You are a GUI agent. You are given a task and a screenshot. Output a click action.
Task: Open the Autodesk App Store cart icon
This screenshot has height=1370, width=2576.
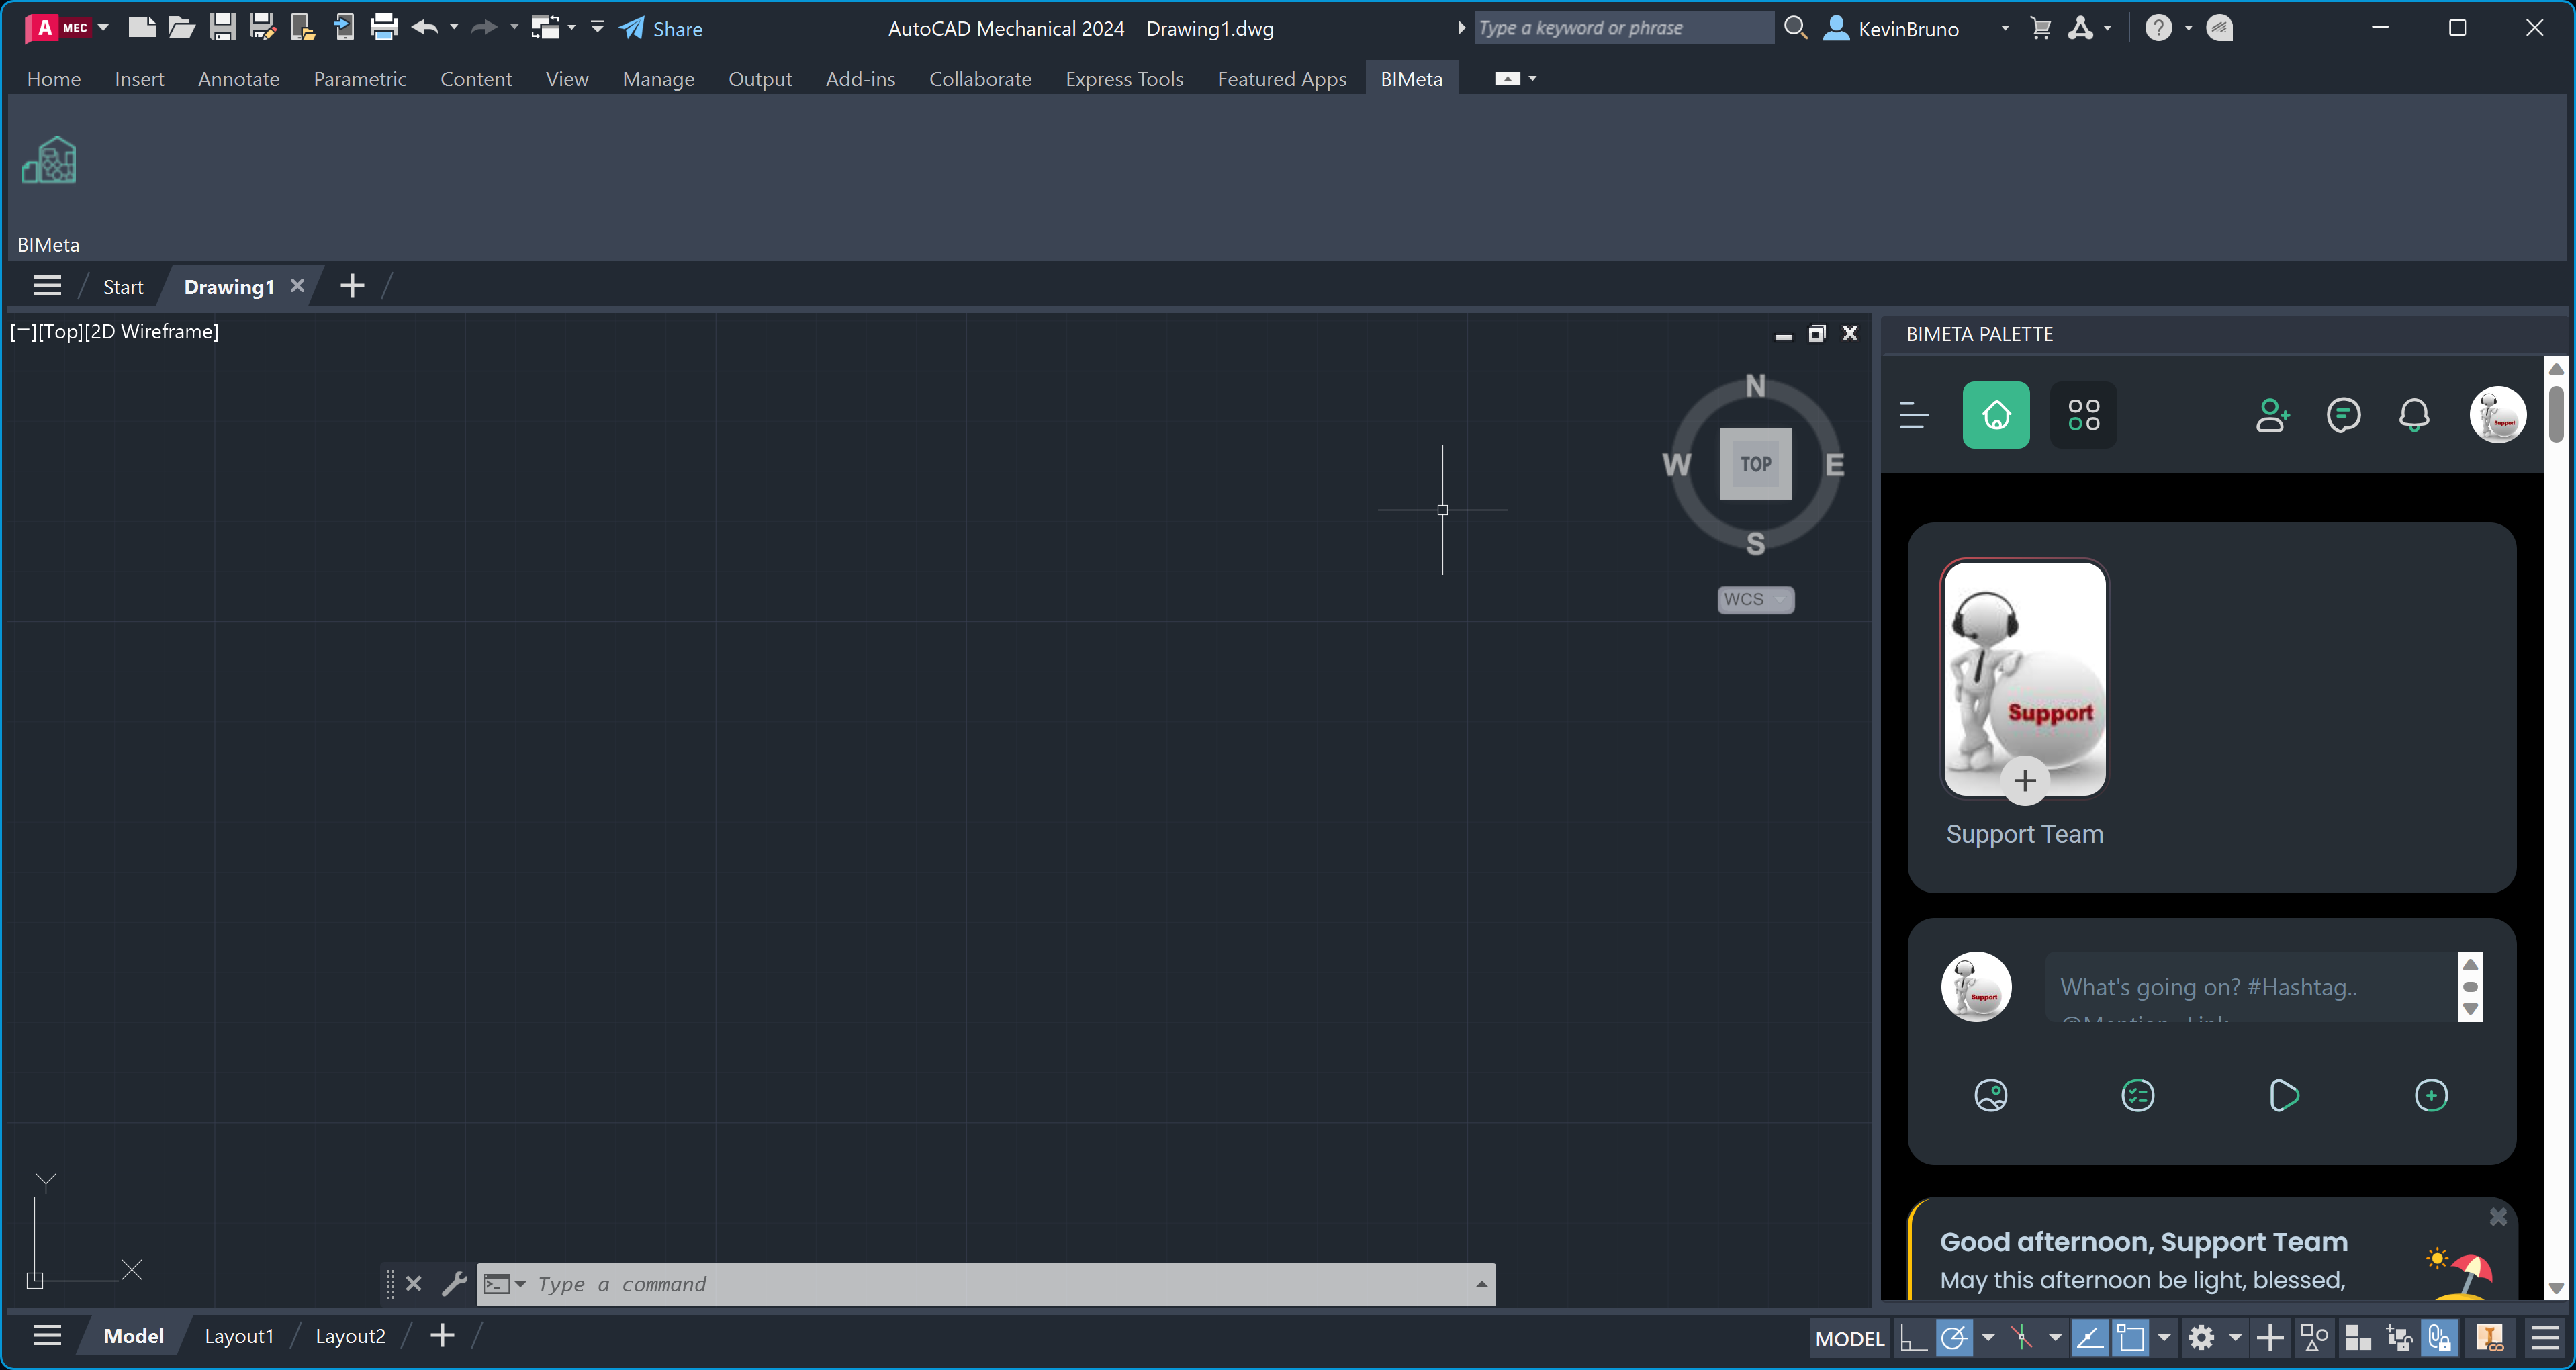2041,28
